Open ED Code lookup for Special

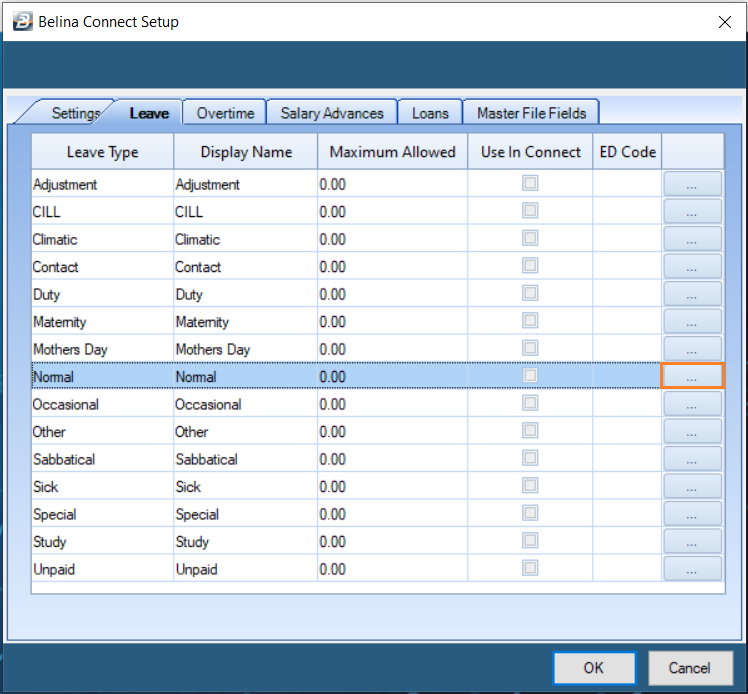692,514
